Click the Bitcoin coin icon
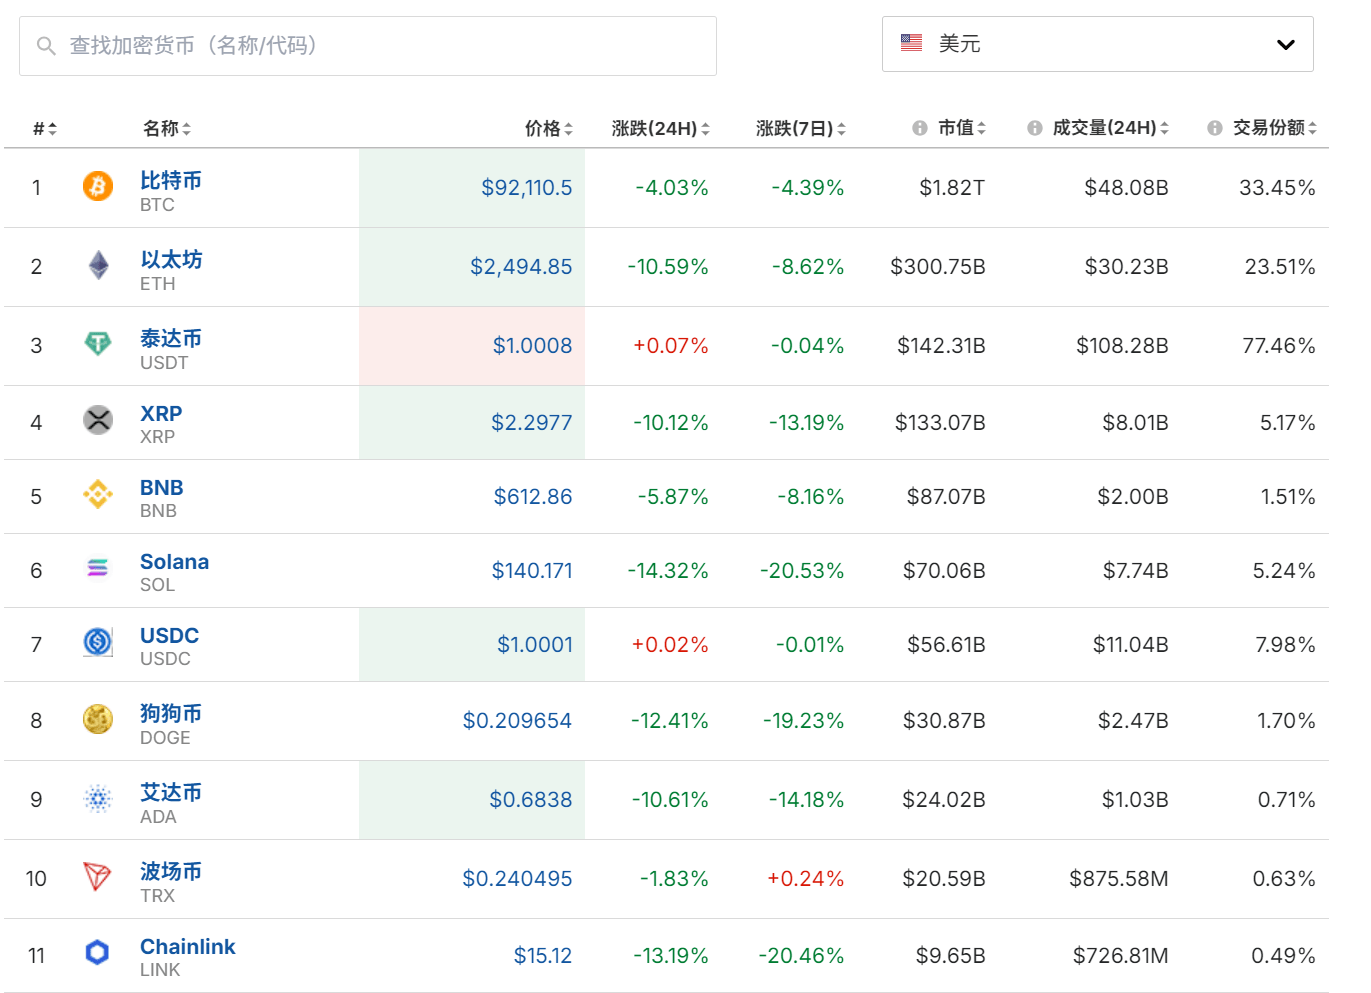1371x993 pixels. pos(97,188)
